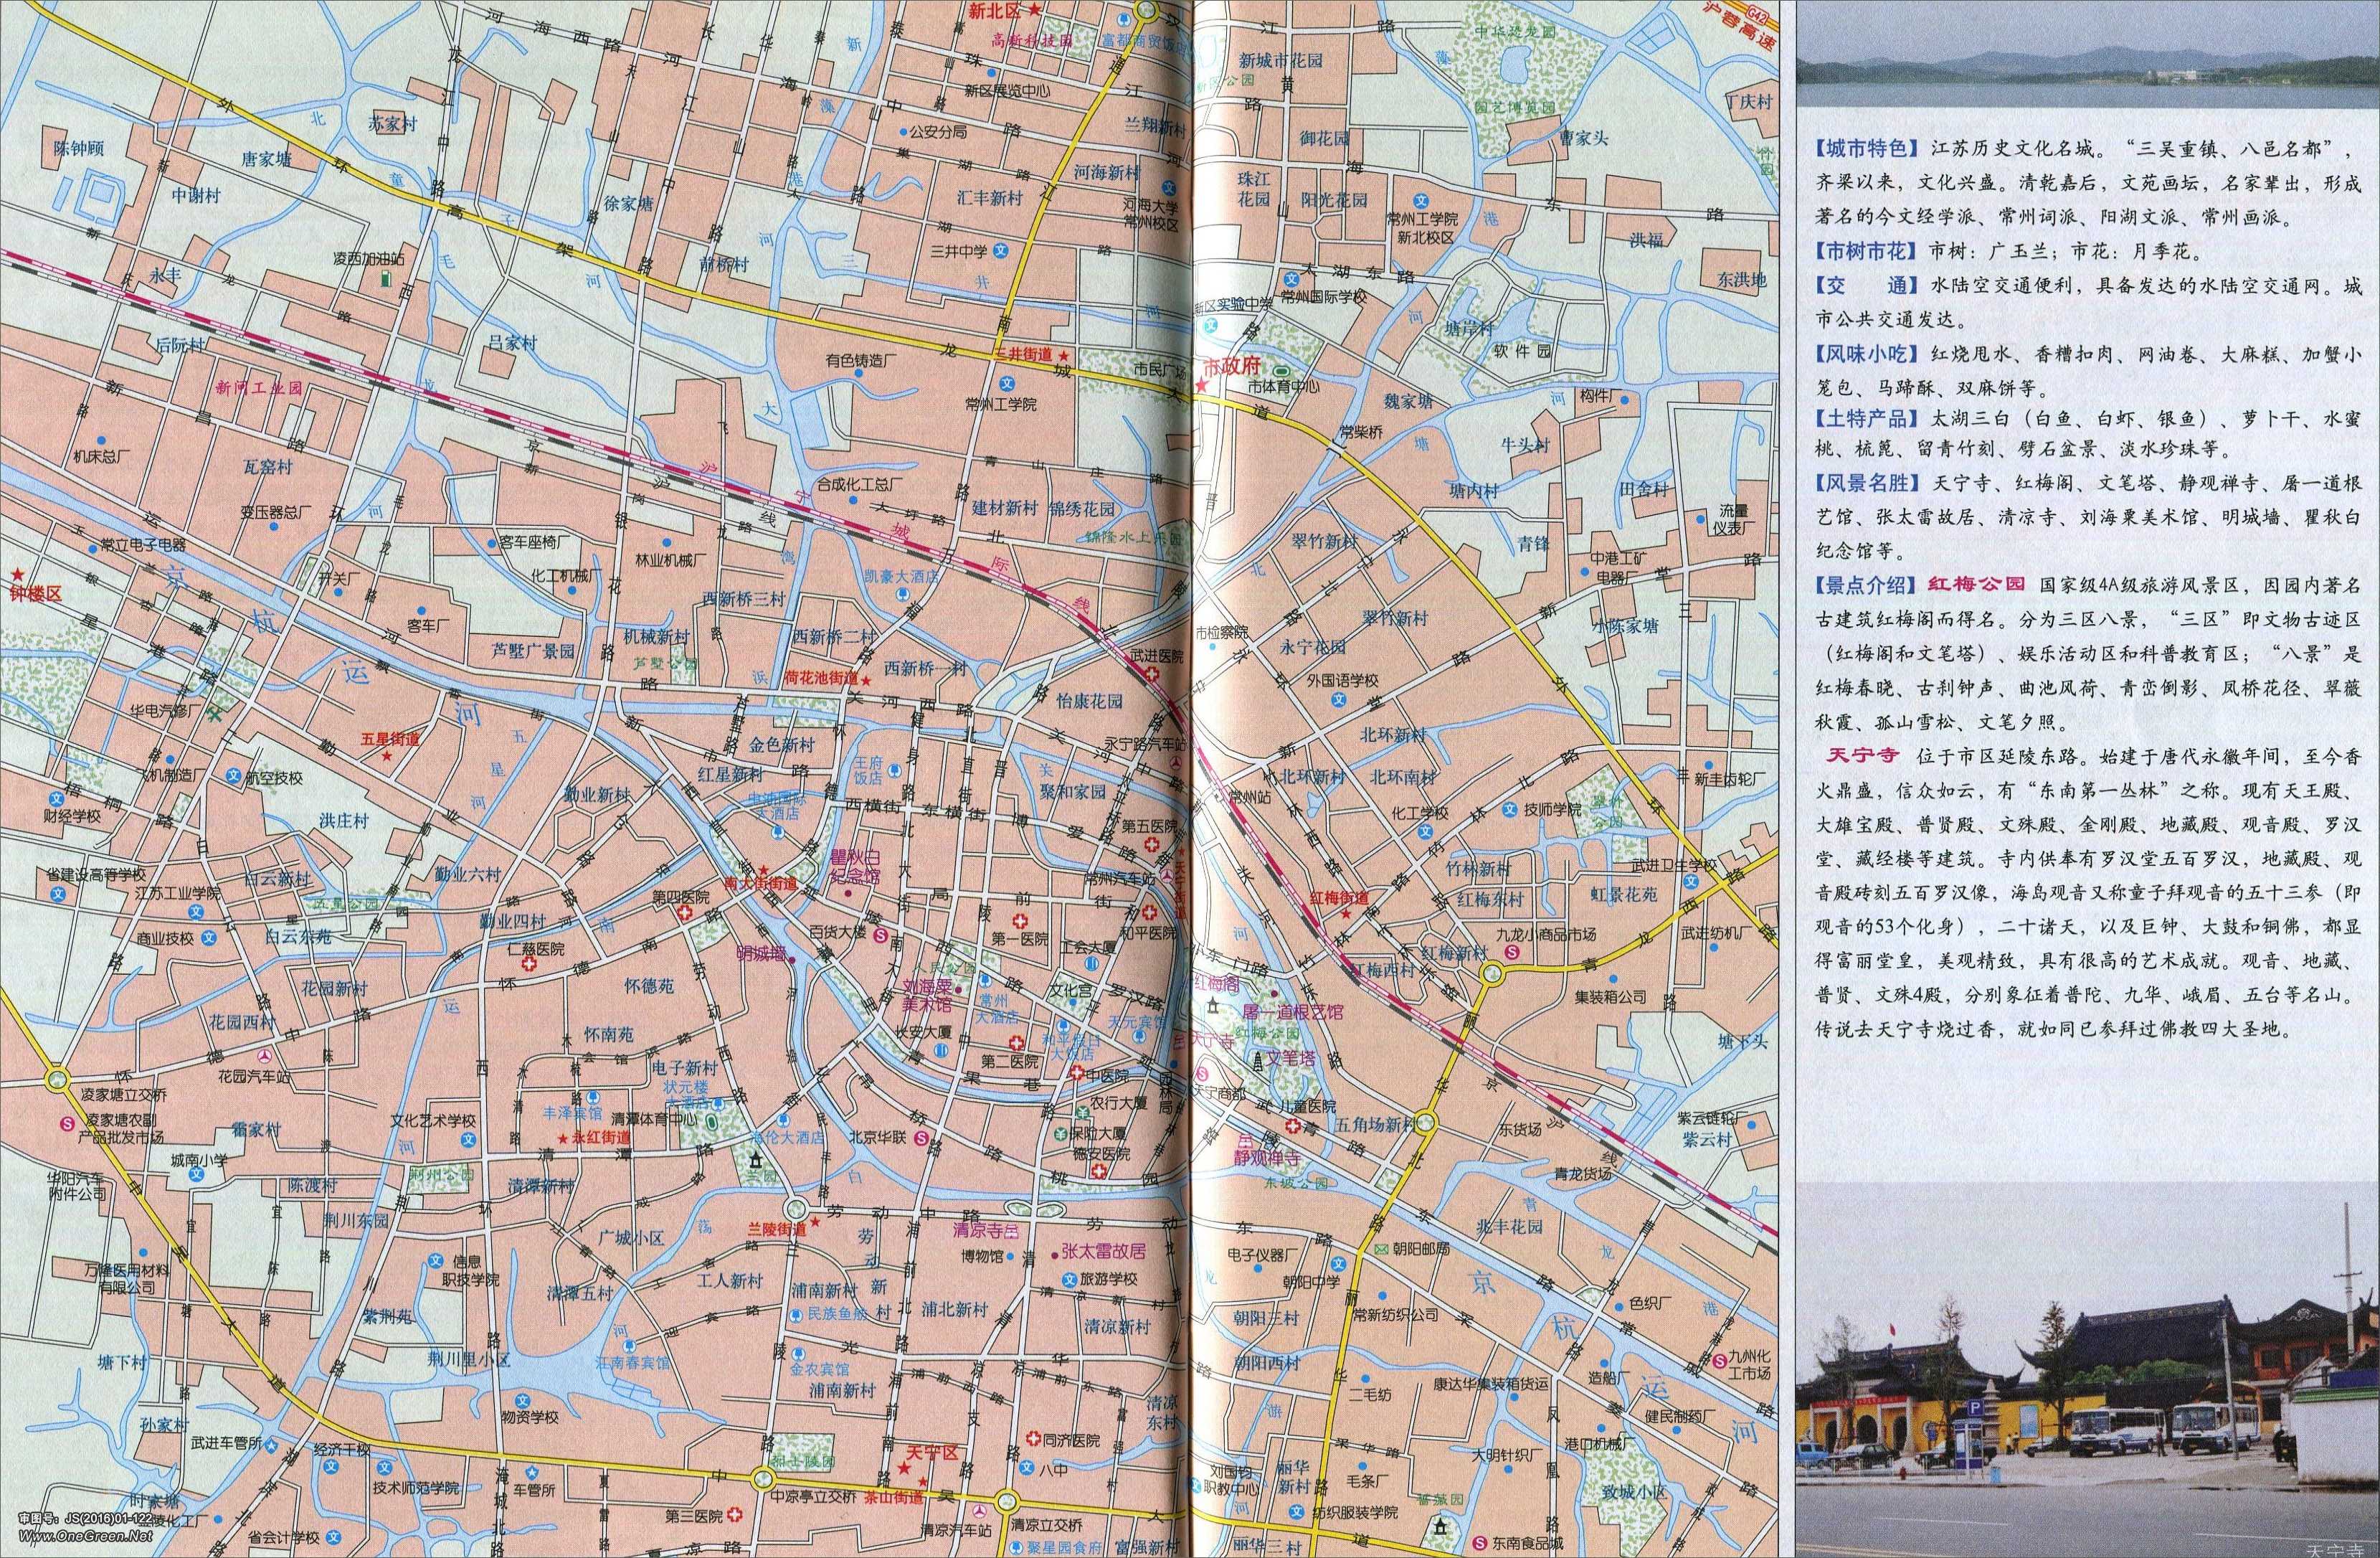Viewport: 2380px width, 1558px height.
Task: Click the red star at 钟楼区
Action: click(x=17, y=575)
